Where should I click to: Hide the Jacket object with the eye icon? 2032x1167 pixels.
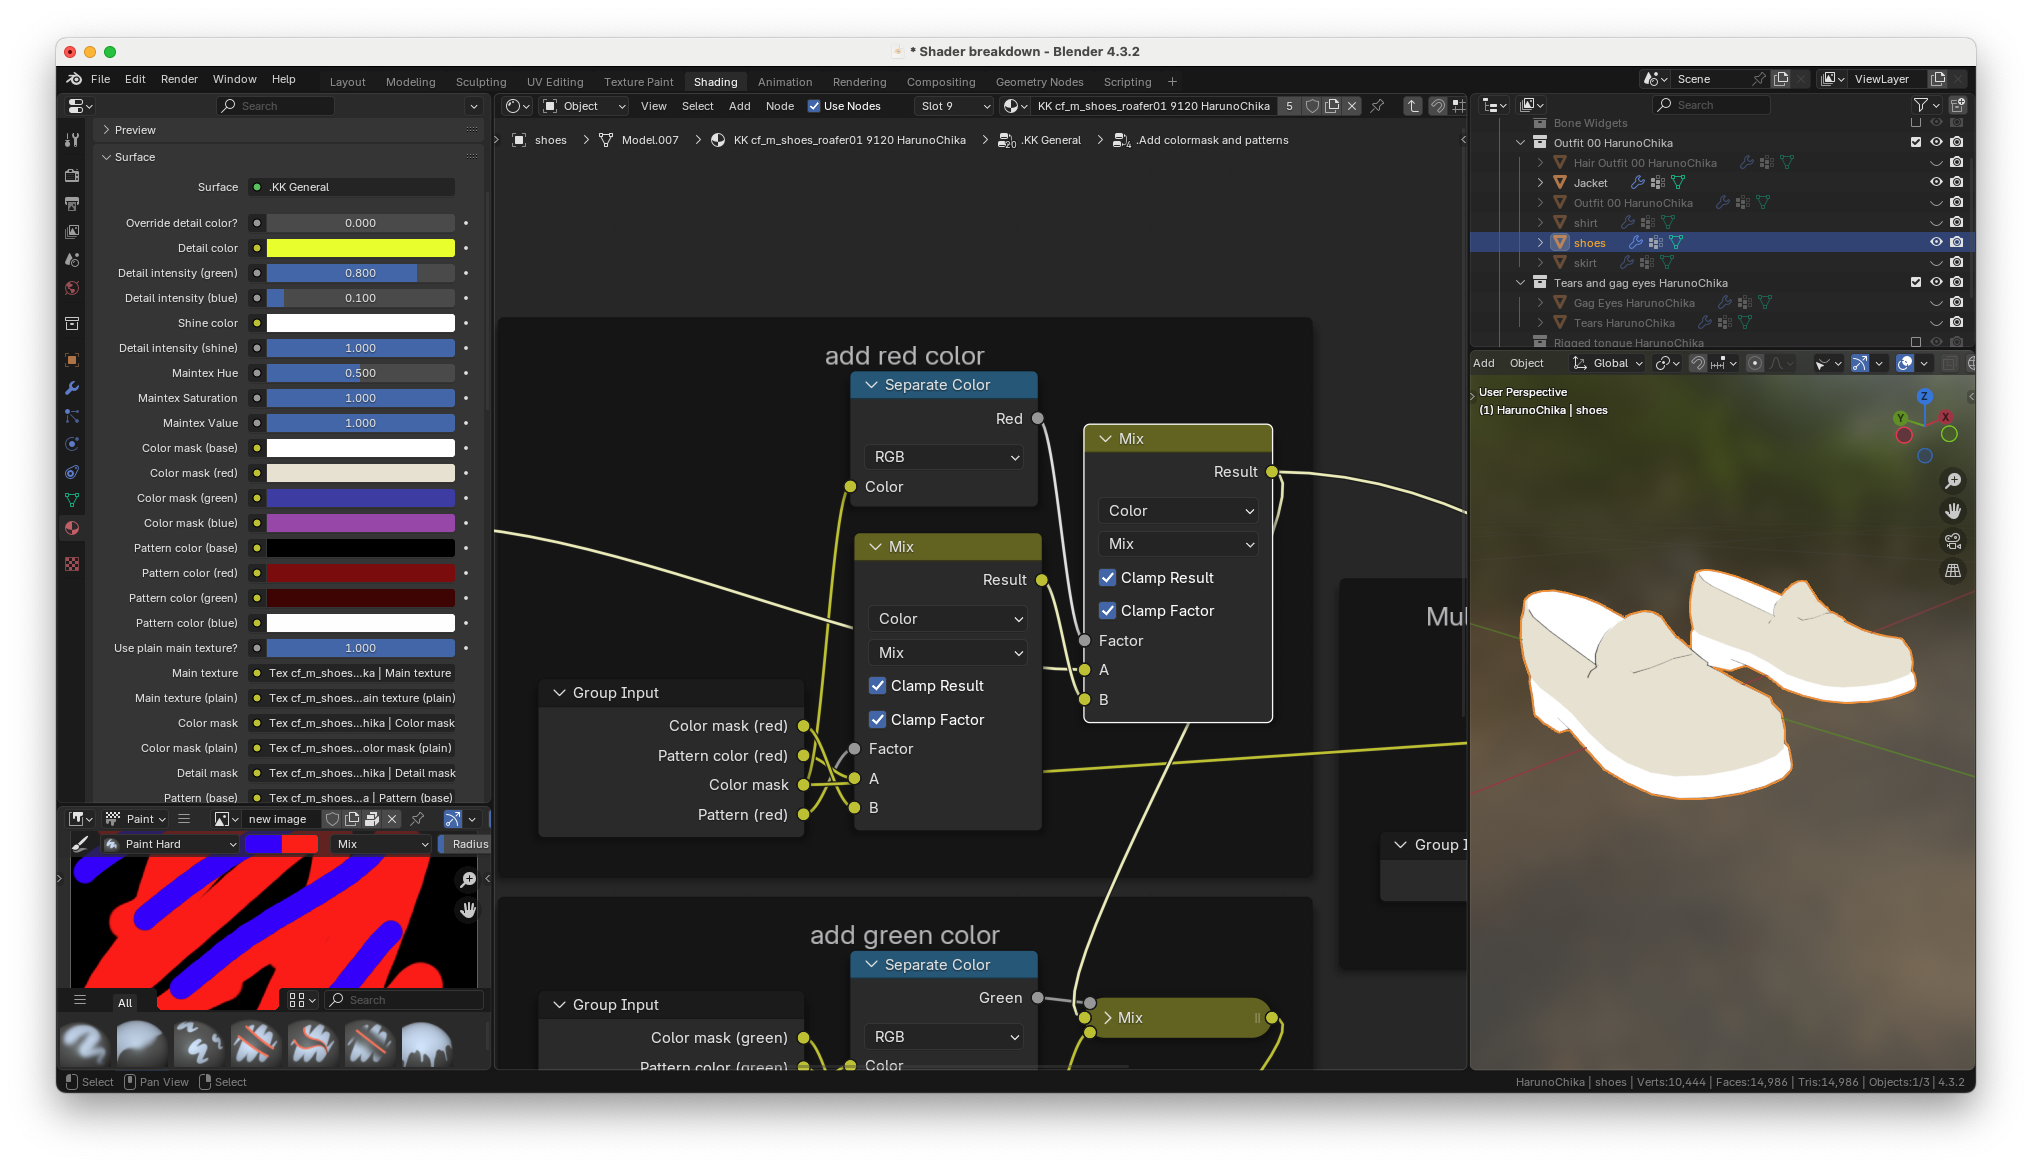pyautogui.click(x=1936, y=183)
